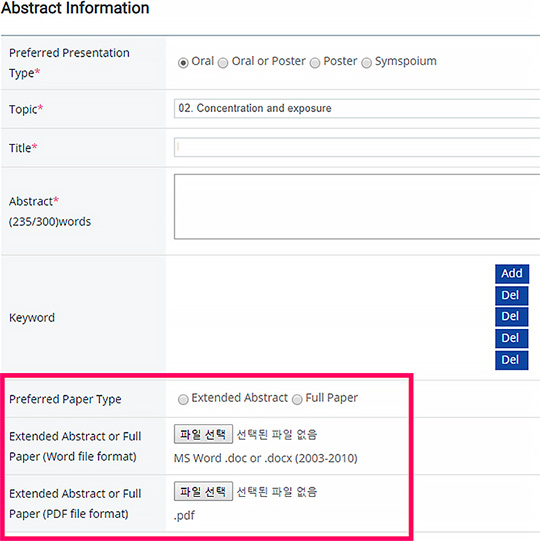This screenshot has height=541, width=540.
Task: Choose a Word file with 파일 선택
Action: tap(203, 434)
